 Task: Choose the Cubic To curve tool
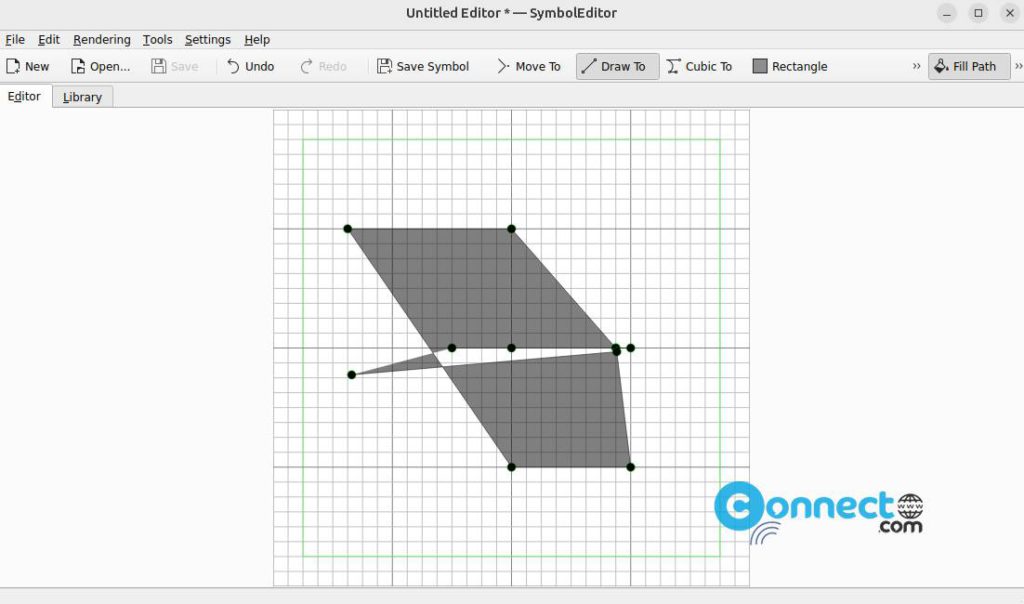[699, 66]
